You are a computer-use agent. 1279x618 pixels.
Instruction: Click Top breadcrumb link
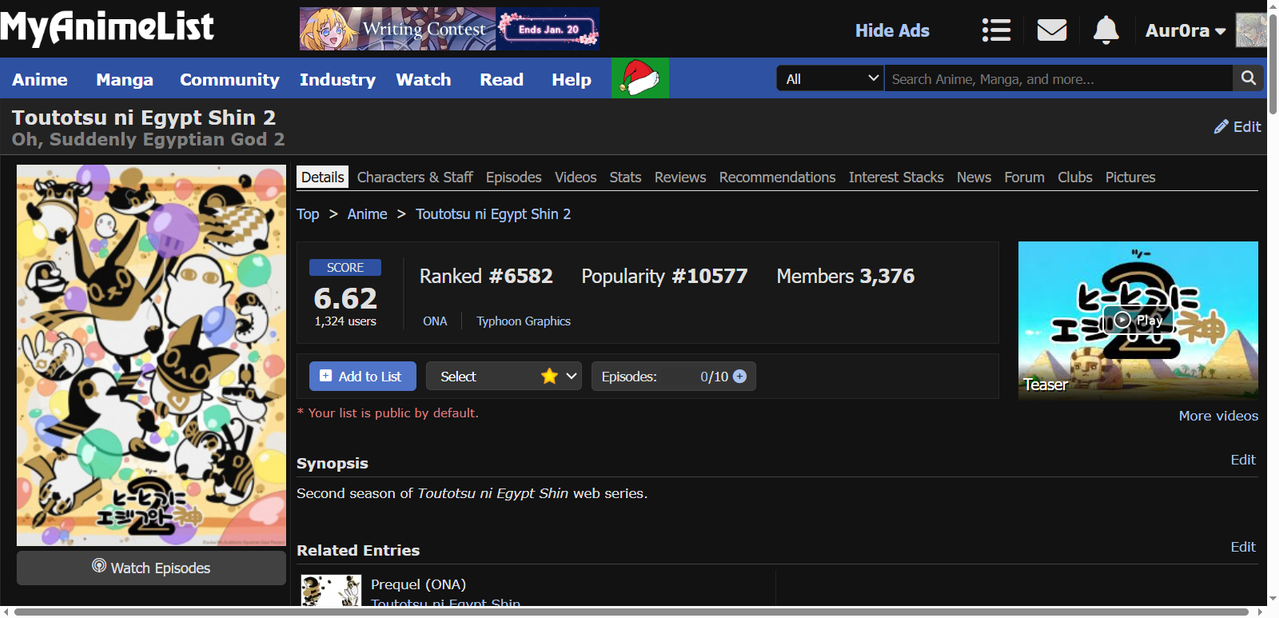coord(308,214)
